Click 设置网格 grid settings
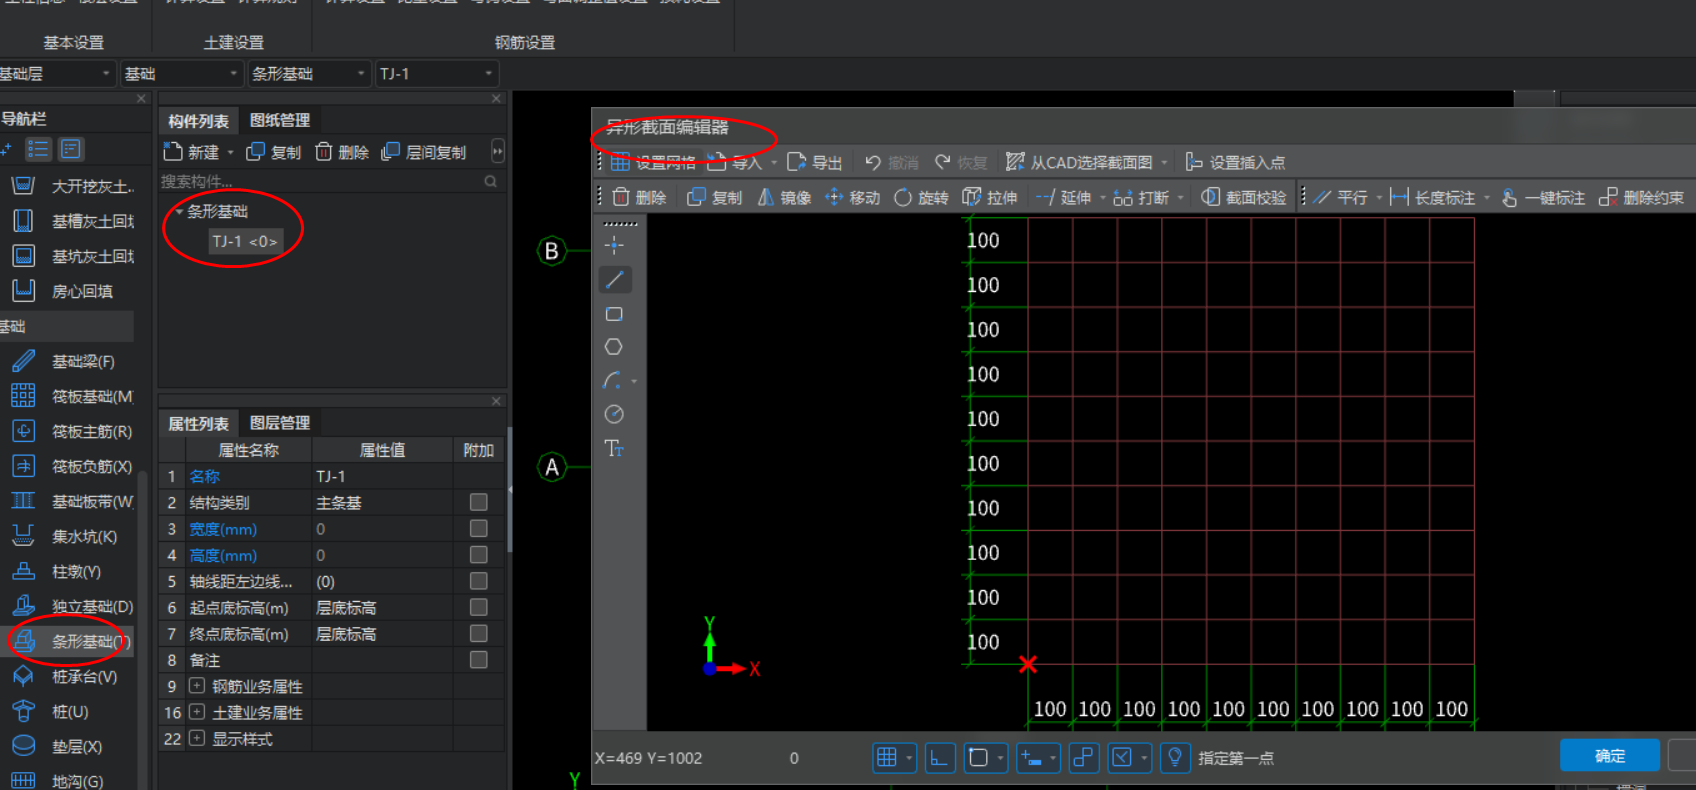The height and width of the screenshot is (790, 1696). (x=653, y=162)
